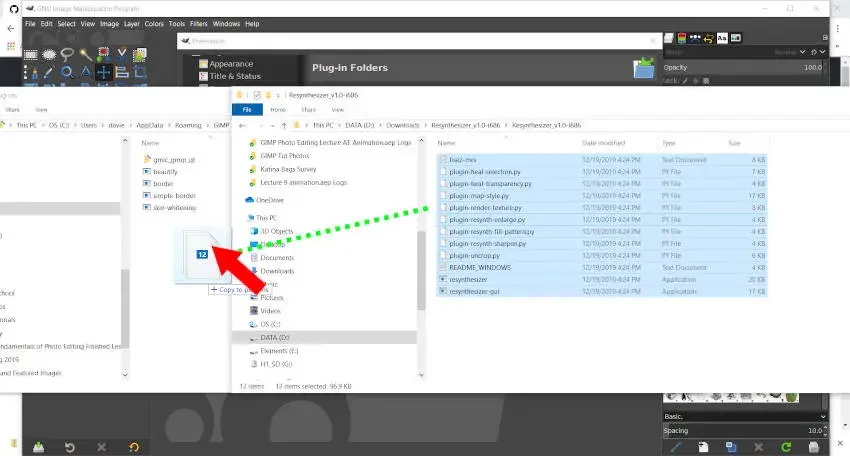Sort files by Date modified column header
The image size is (850, 456).
coord(603,143)
